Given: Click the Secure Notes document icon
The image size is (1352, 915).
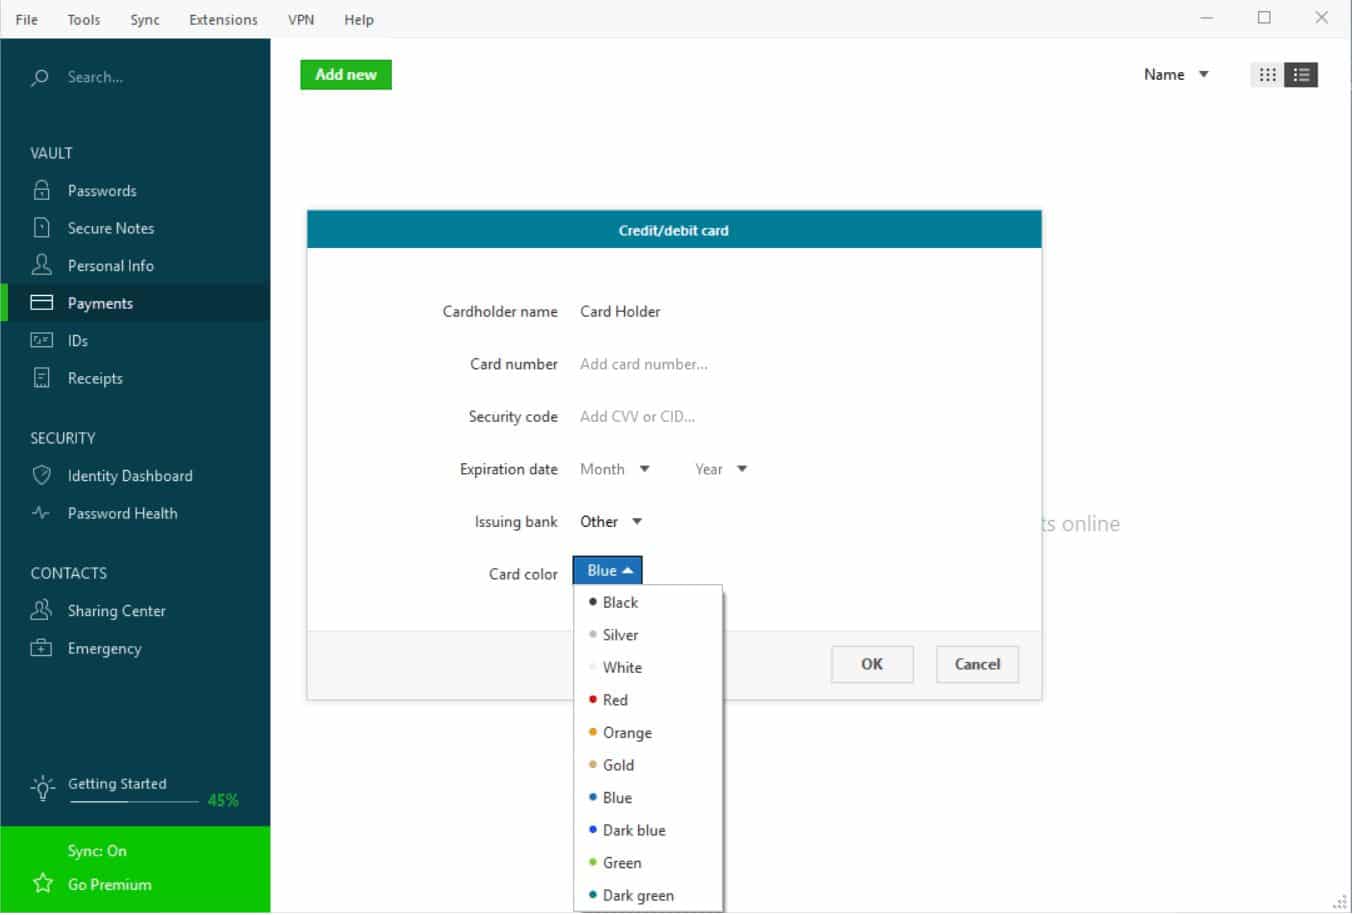Looking at the screenshot, I should (x=41, y=228).
